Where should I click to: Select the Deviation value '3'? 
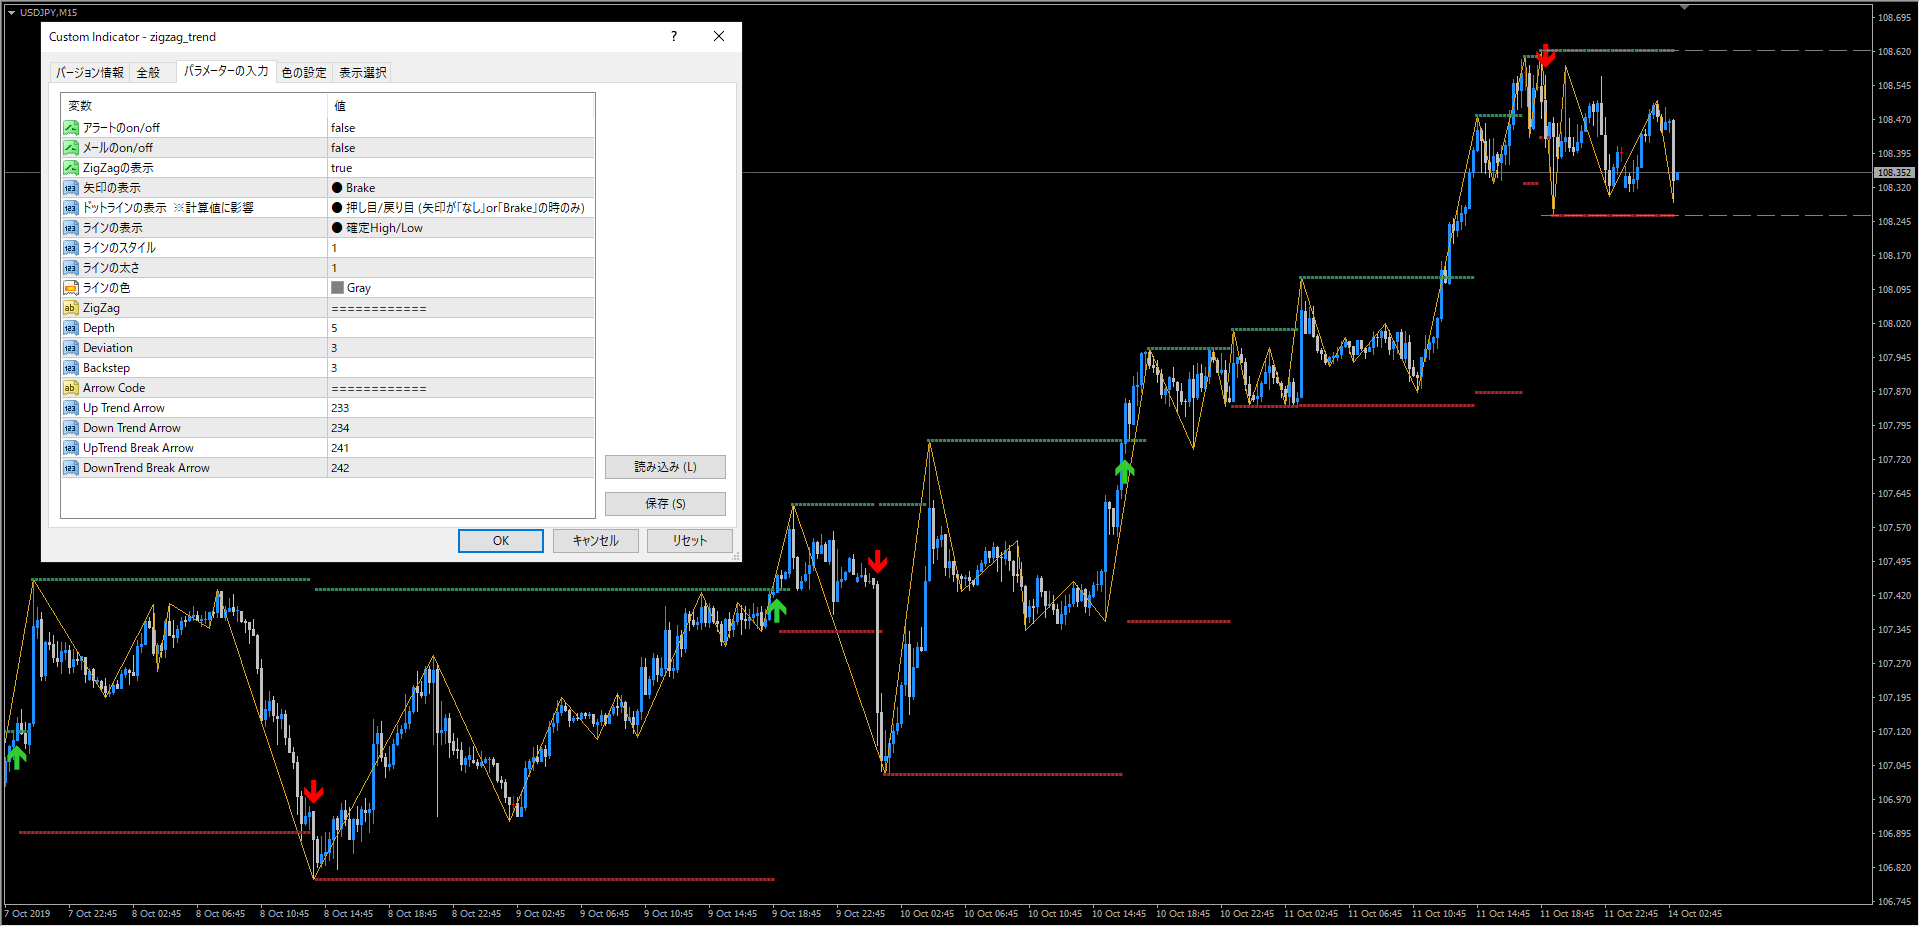pyautogui.click(x=334, y=348)
